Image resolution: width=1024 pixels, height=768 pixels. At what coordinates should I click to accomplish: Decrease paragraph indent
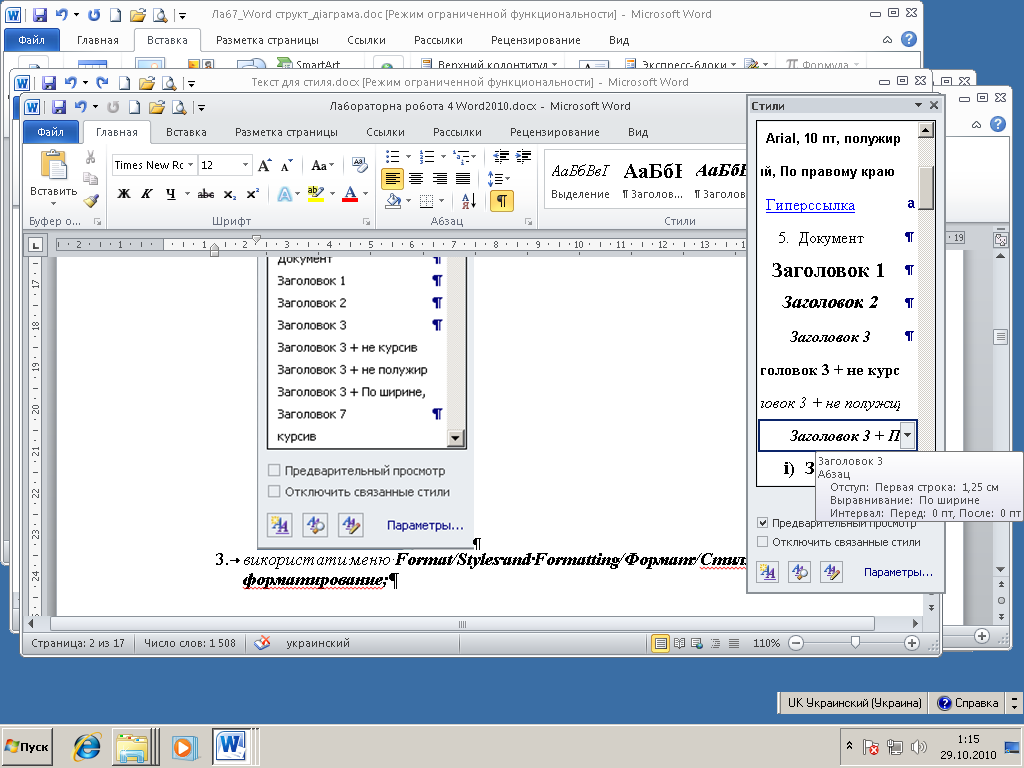pyautogui.click(x=501, y=157)
